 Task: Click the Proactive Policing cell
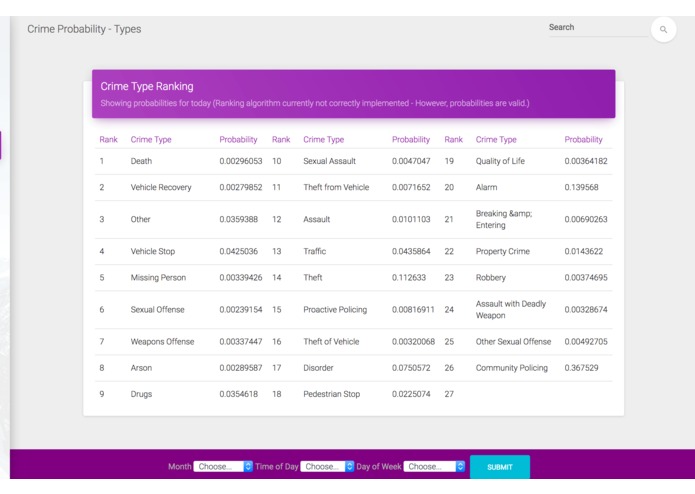point(335,310)
